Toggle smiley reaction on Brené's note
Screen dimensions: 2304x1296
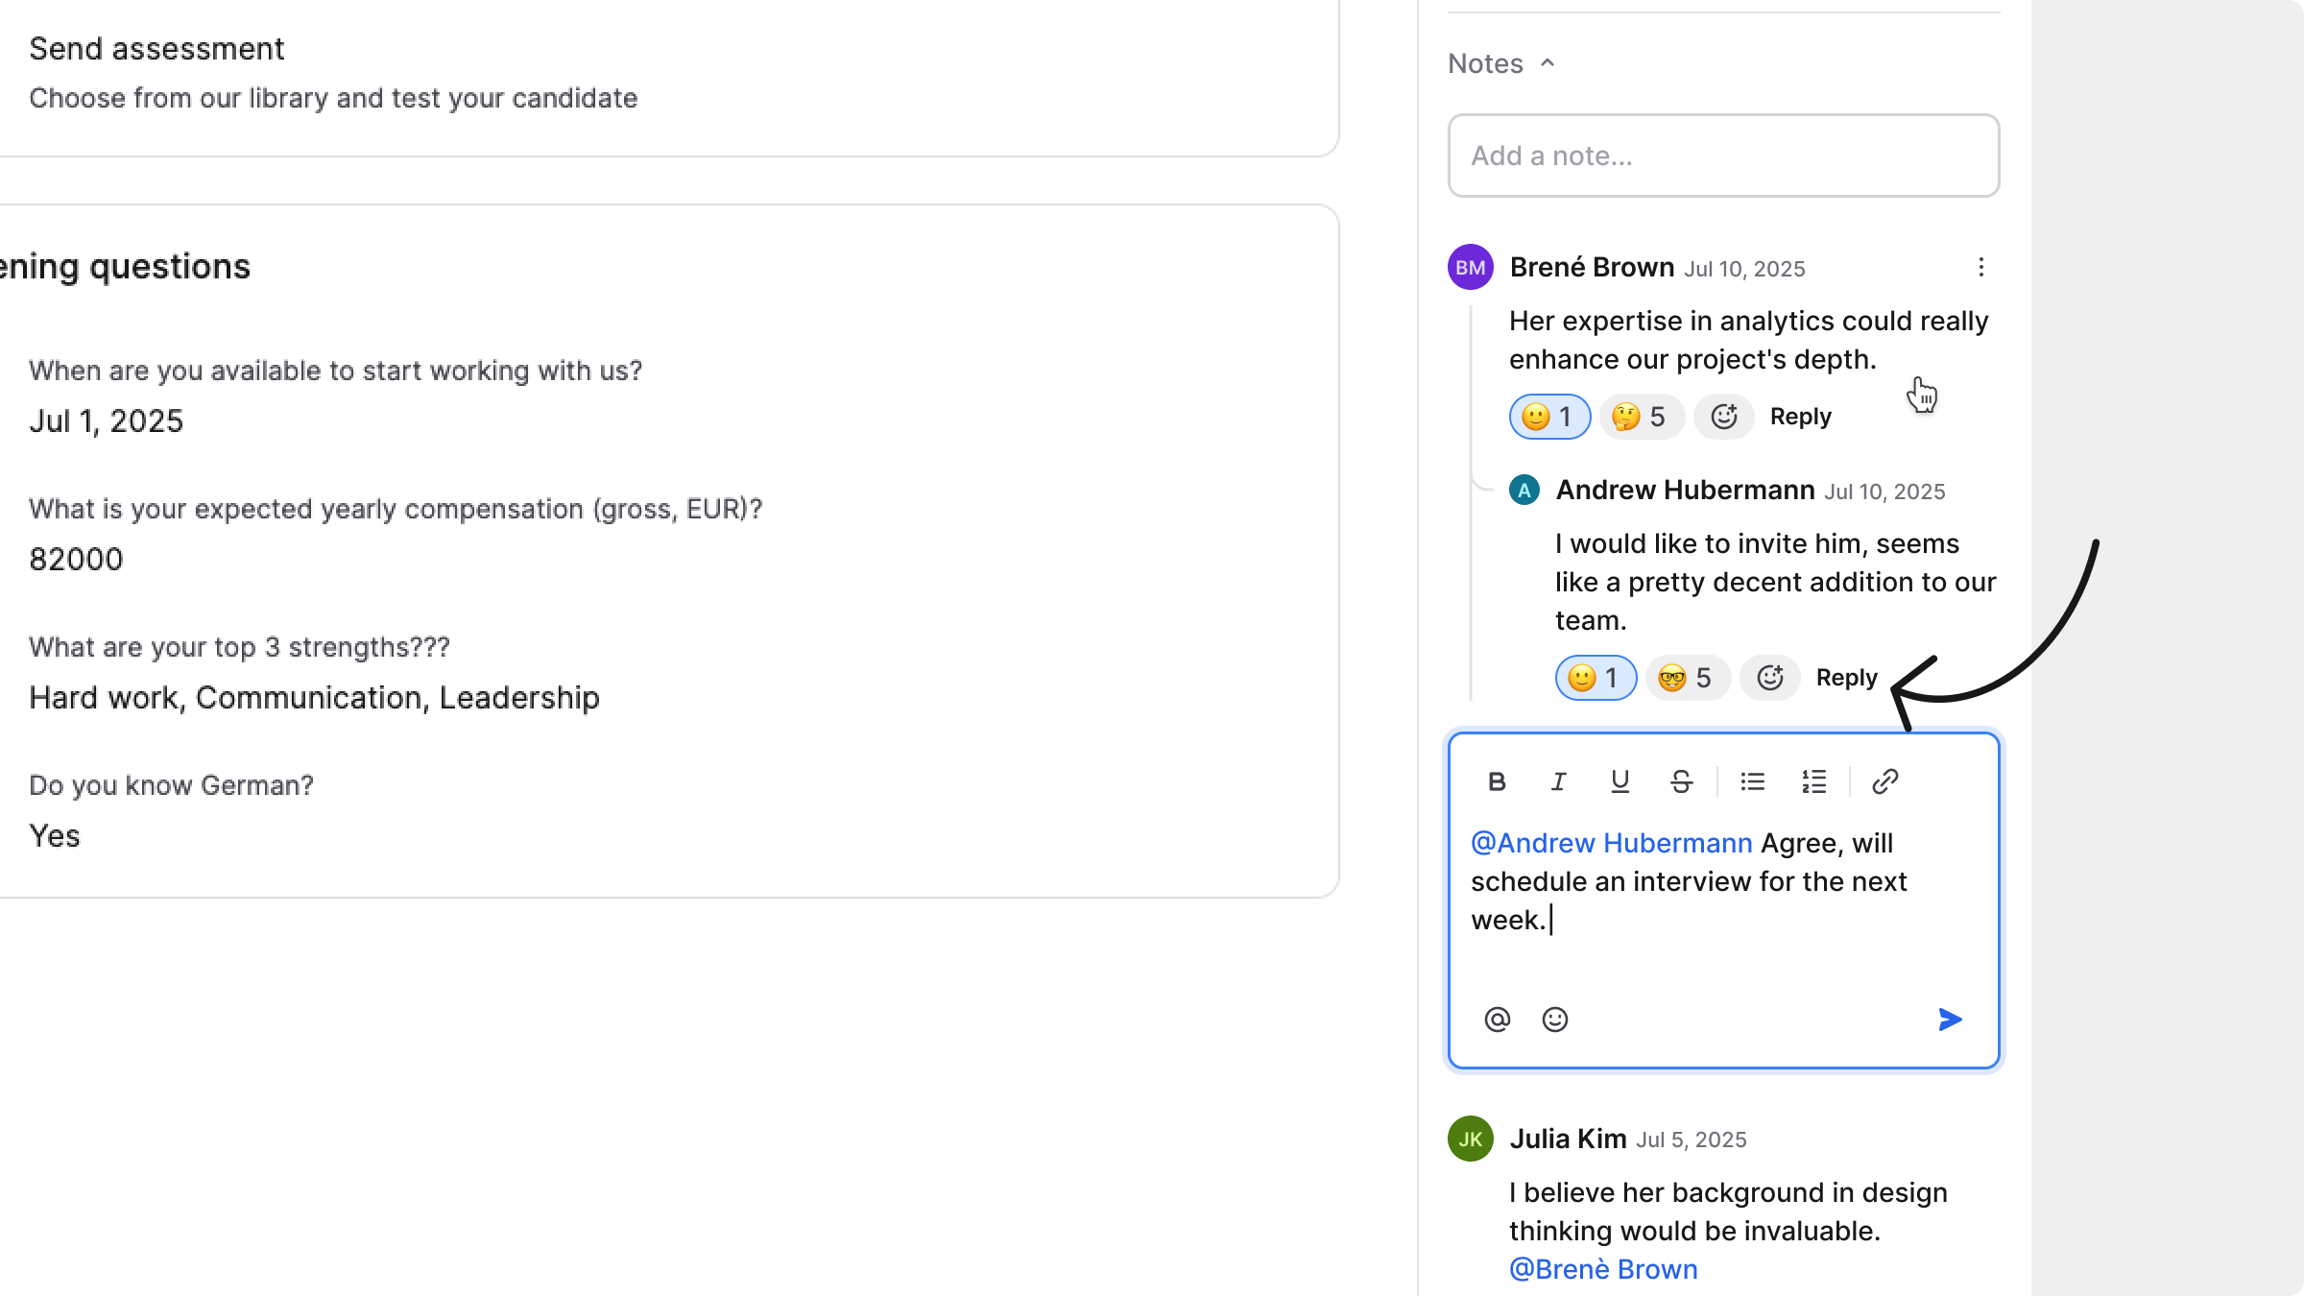[1549, 417]
